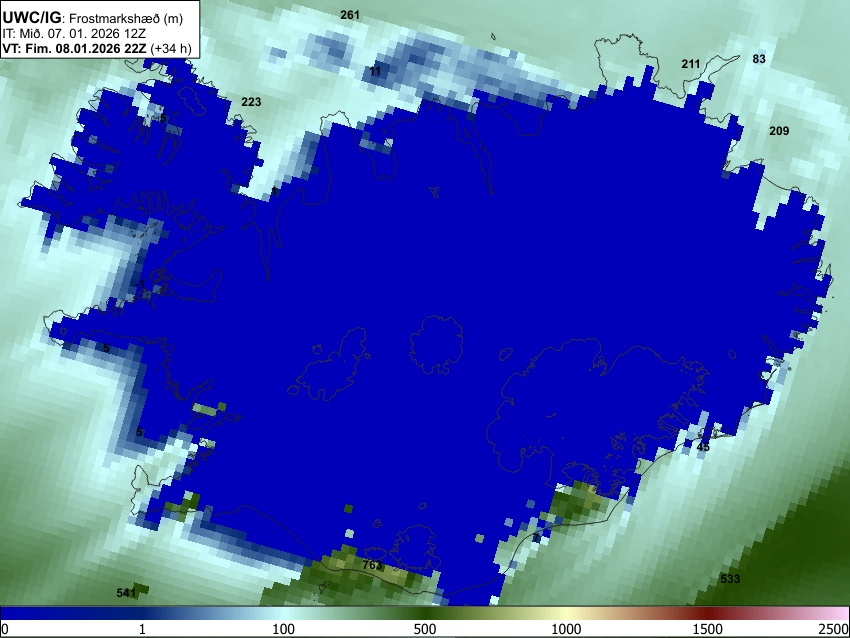
Task: Click the Frostmarkshæð (m) label
Action: (x=126, y=18)
